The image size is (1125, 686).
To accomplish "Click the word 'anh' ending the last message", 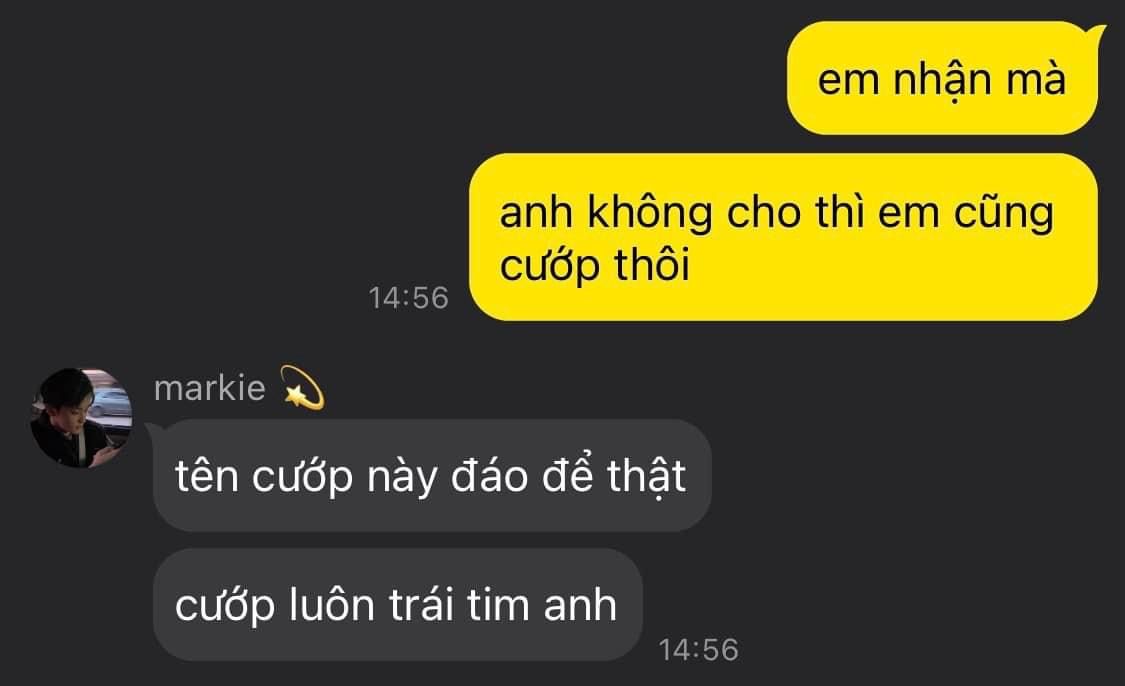I will click(x=580, y=604).
